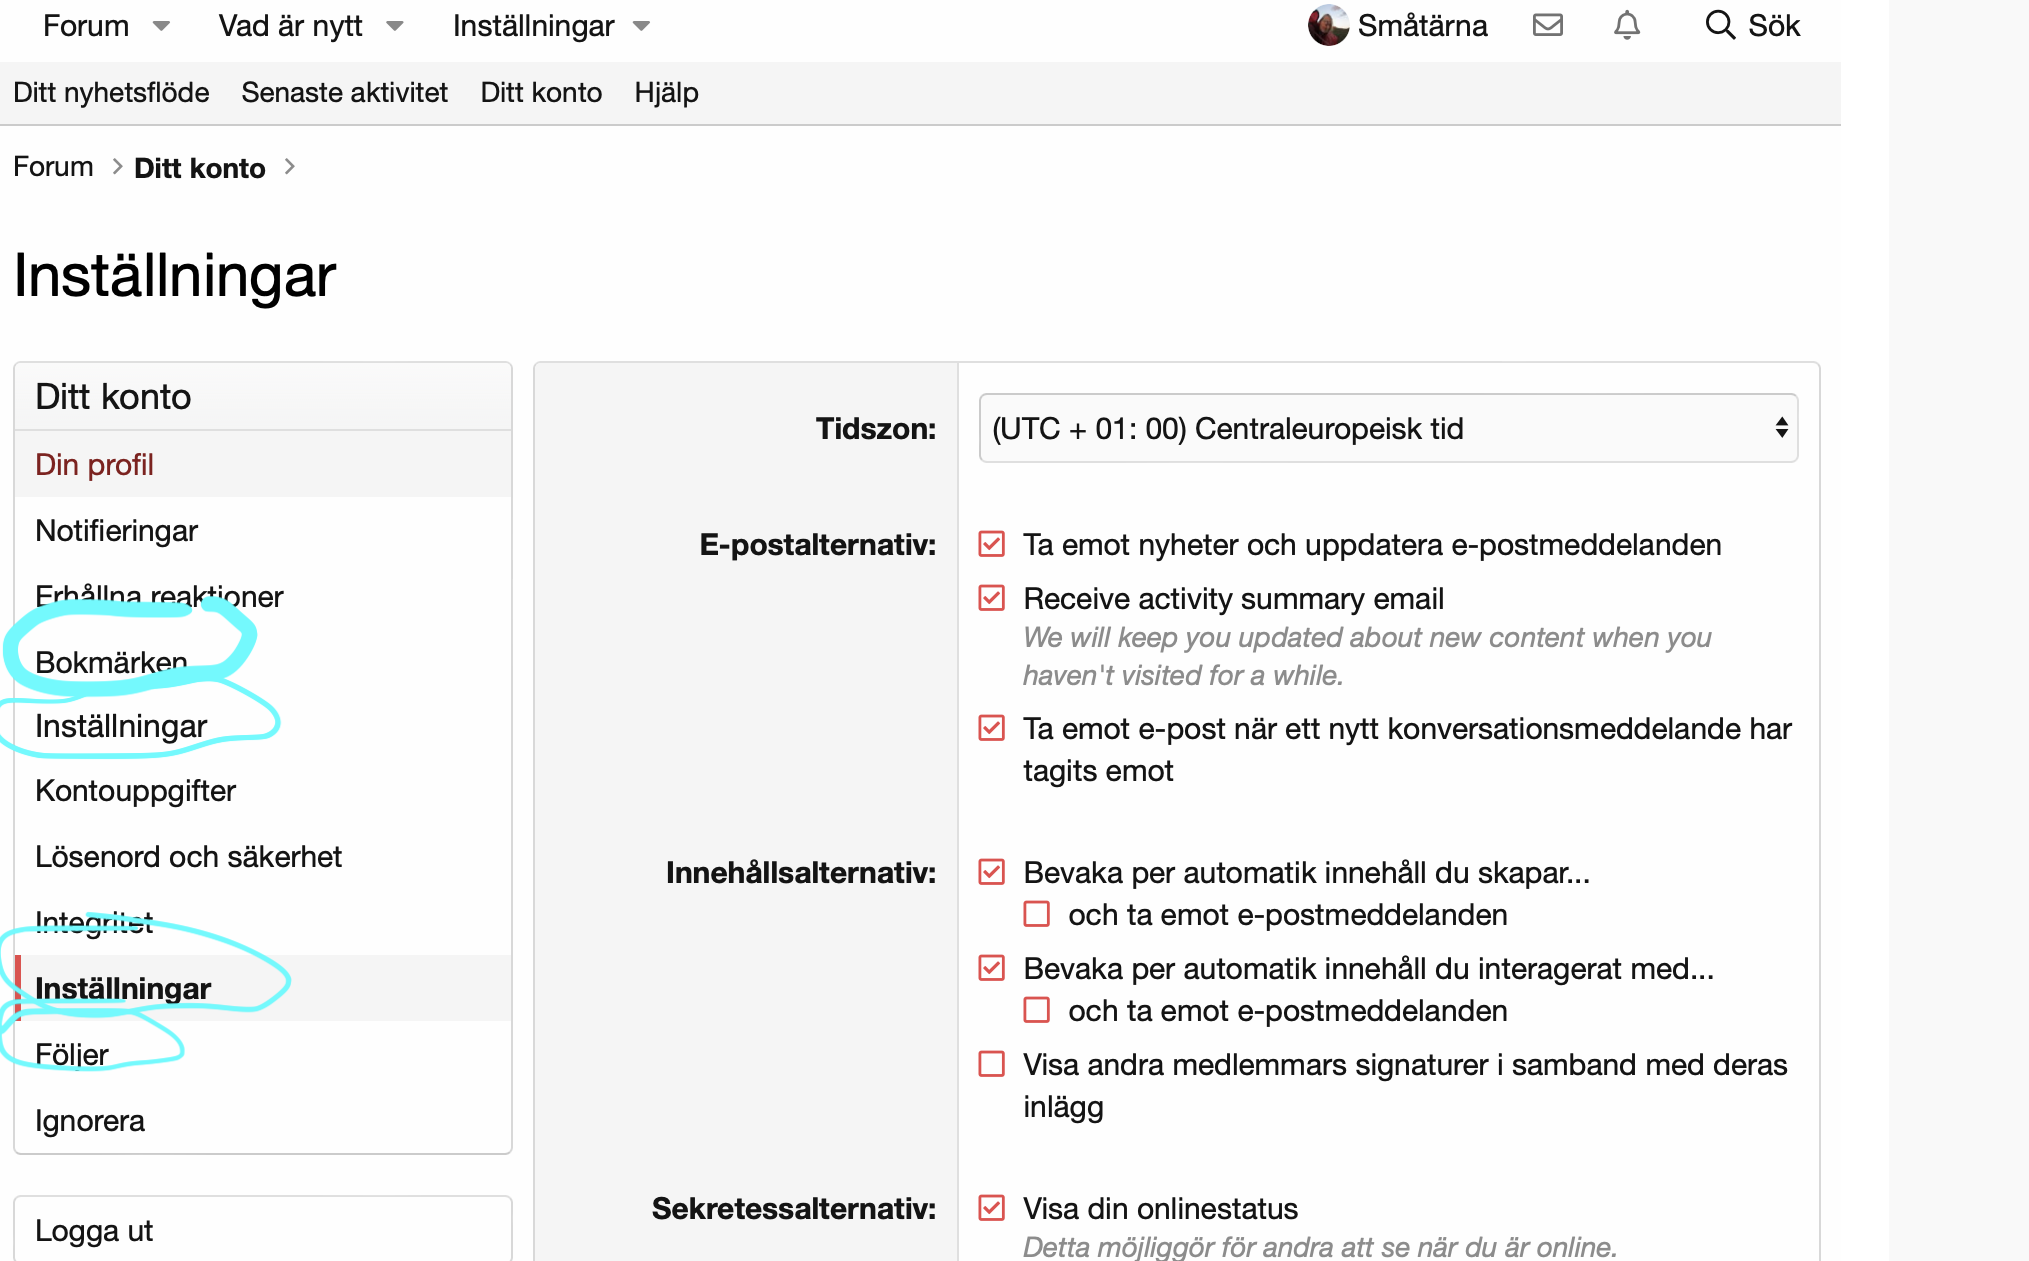Go to Lösenord och säkerhet
The width and height of the screenshot is (2029, 1261).
(188, 857)
